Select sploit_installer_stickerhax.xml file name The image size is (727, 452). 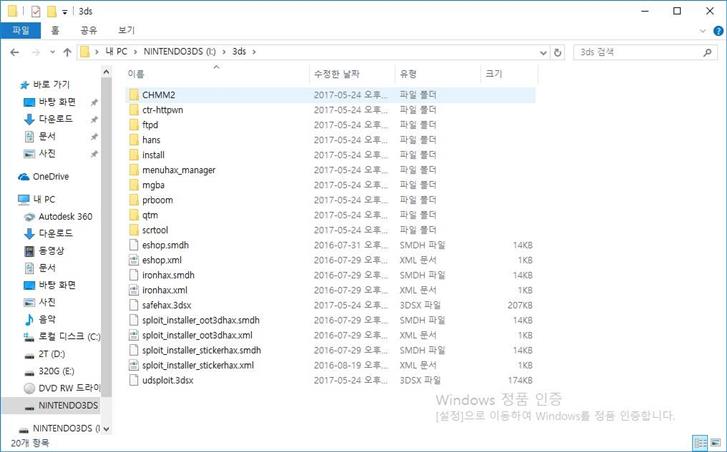[x=198, y=365]
